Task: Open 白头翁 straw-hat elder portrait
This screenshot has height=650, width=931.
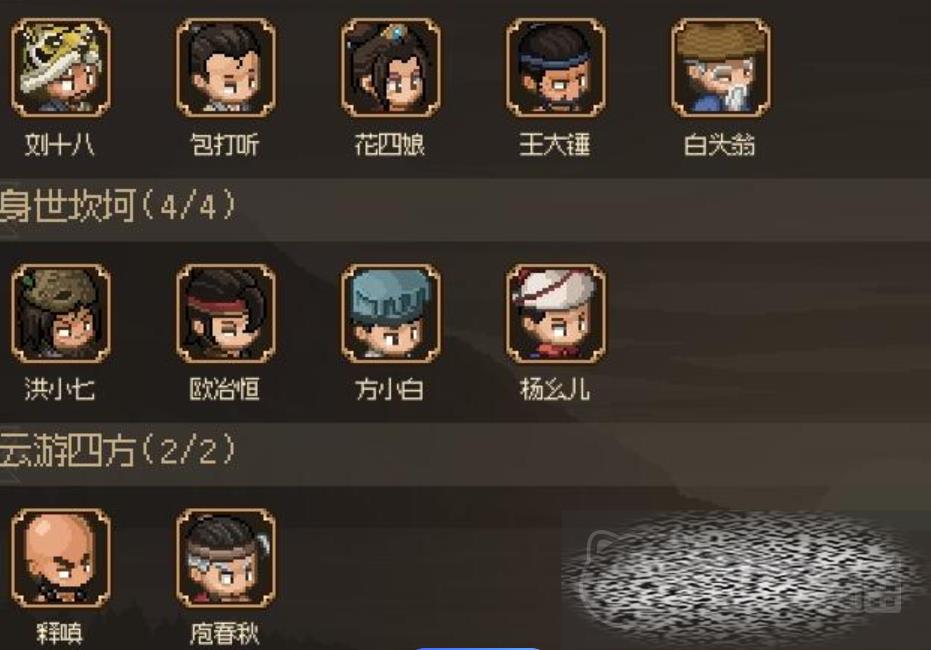Action: click(721, 67)
